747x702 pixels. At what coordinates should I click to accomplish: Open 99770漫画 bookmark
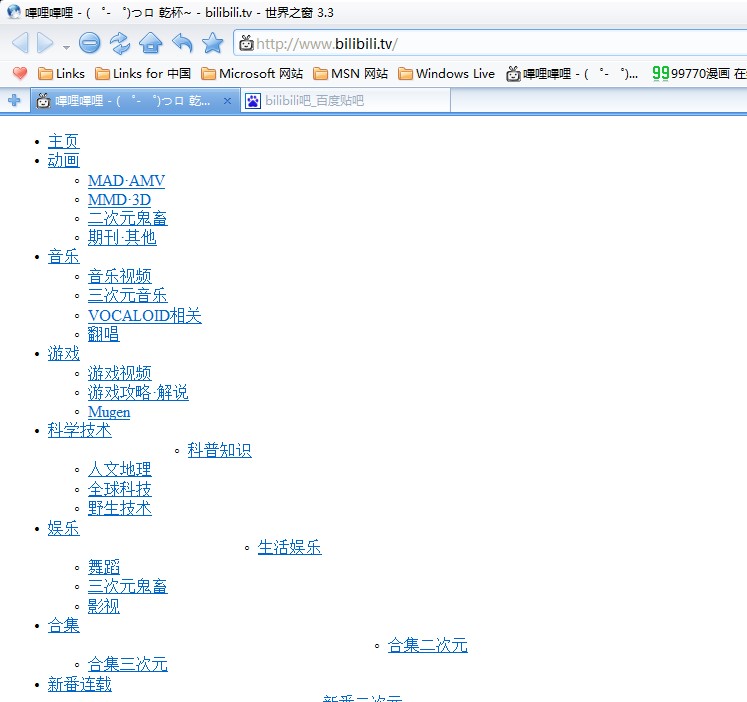click(x=699, y=73)
